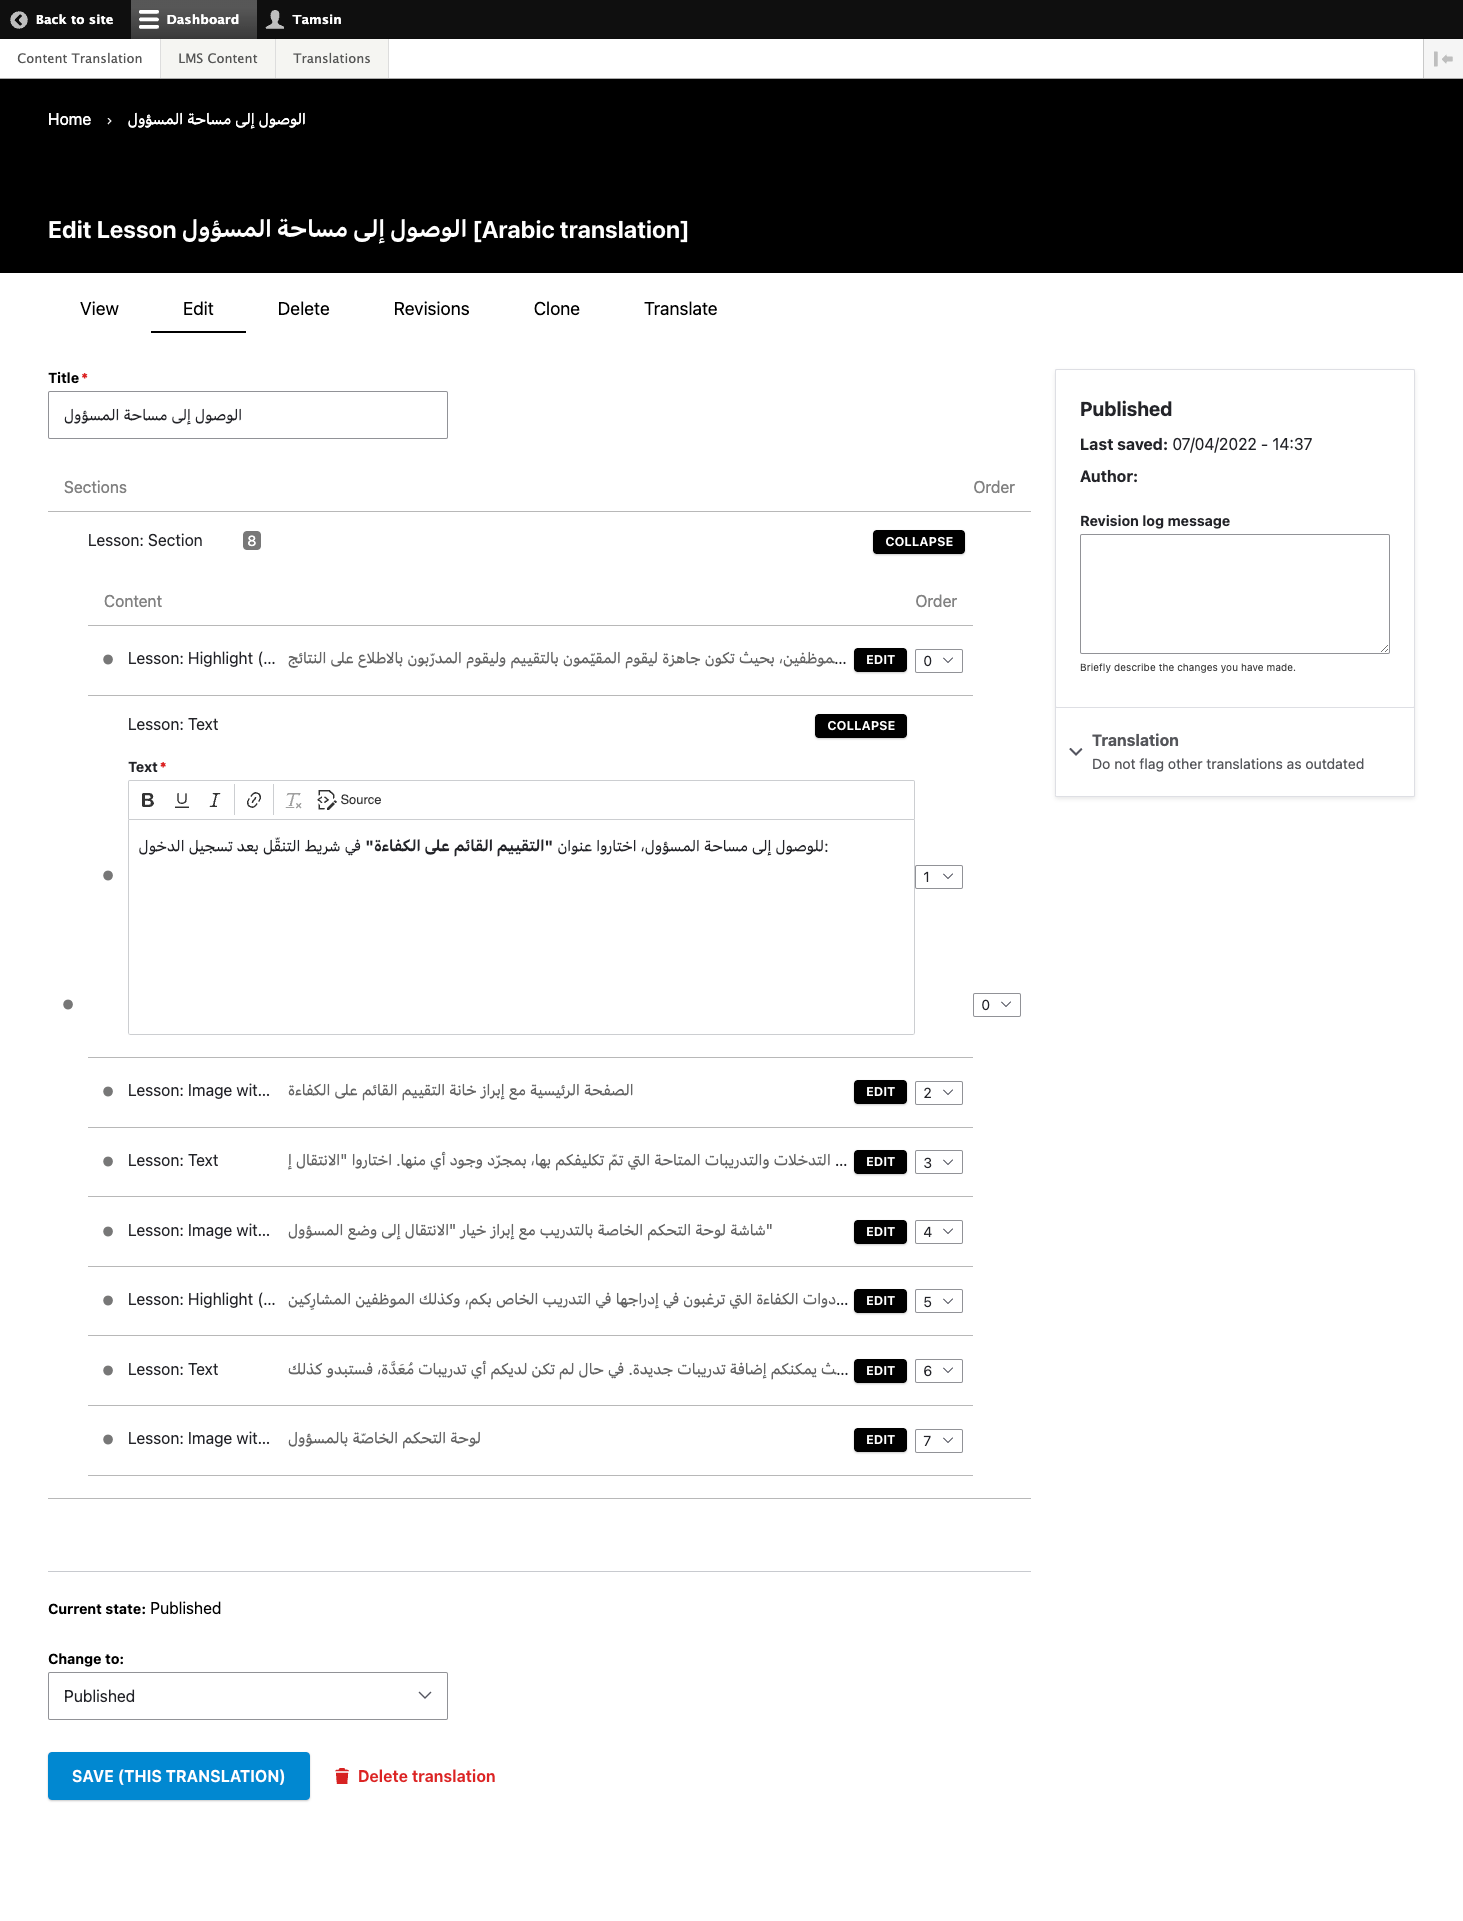The image size is (1463, 1921).
Task: Click the Back to site arrow icon
Action: (19, 19)
